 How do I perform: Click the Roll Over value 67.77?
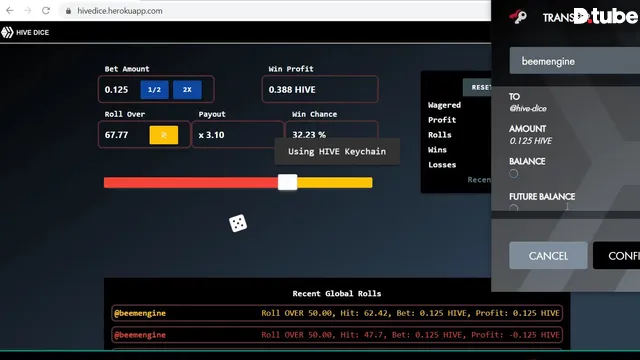(x=116, y=135)
